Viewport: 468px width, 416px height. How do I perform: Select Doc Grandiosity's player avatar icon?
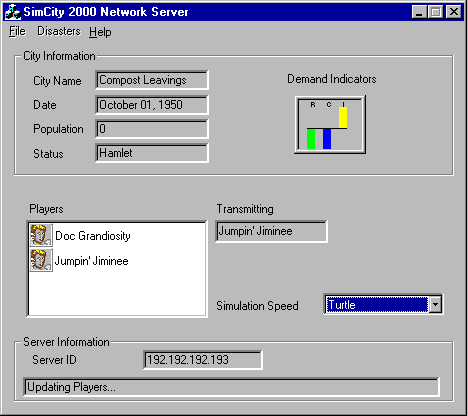click(x=41, y=235)
